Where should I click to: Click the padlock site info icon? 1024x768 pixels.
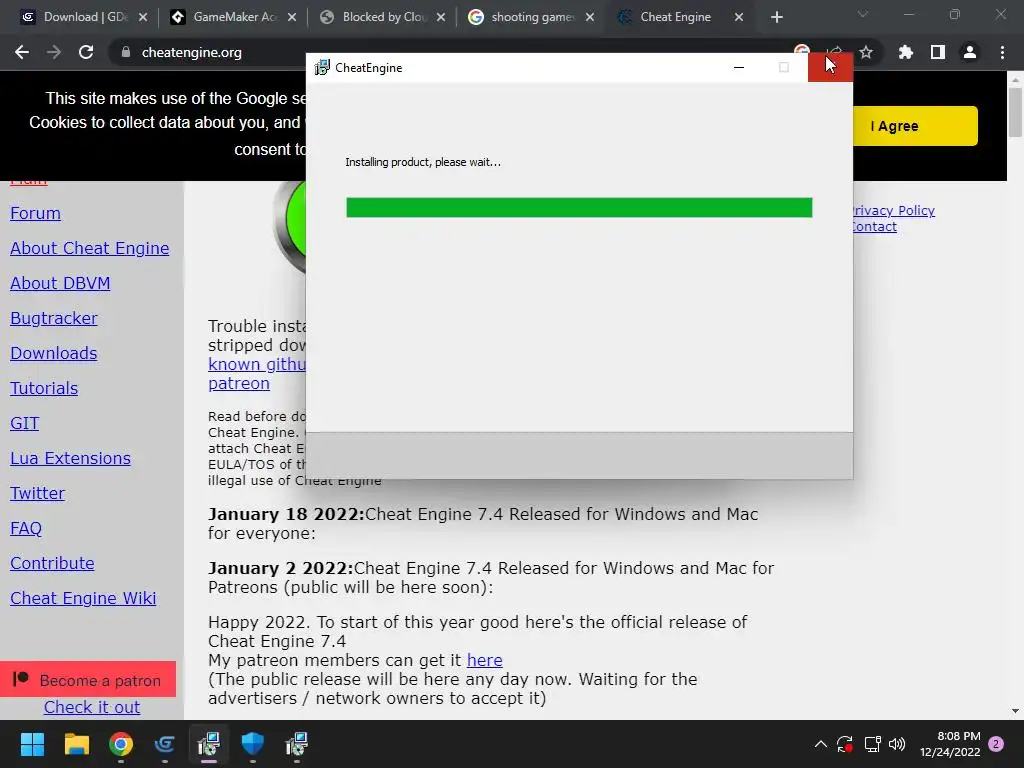point(125,52)
